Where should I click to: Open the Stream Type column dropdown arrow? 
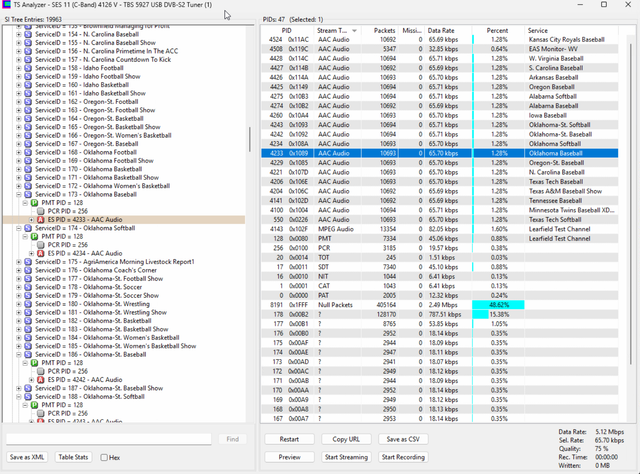pyautogui.click(x=354, y=31)
